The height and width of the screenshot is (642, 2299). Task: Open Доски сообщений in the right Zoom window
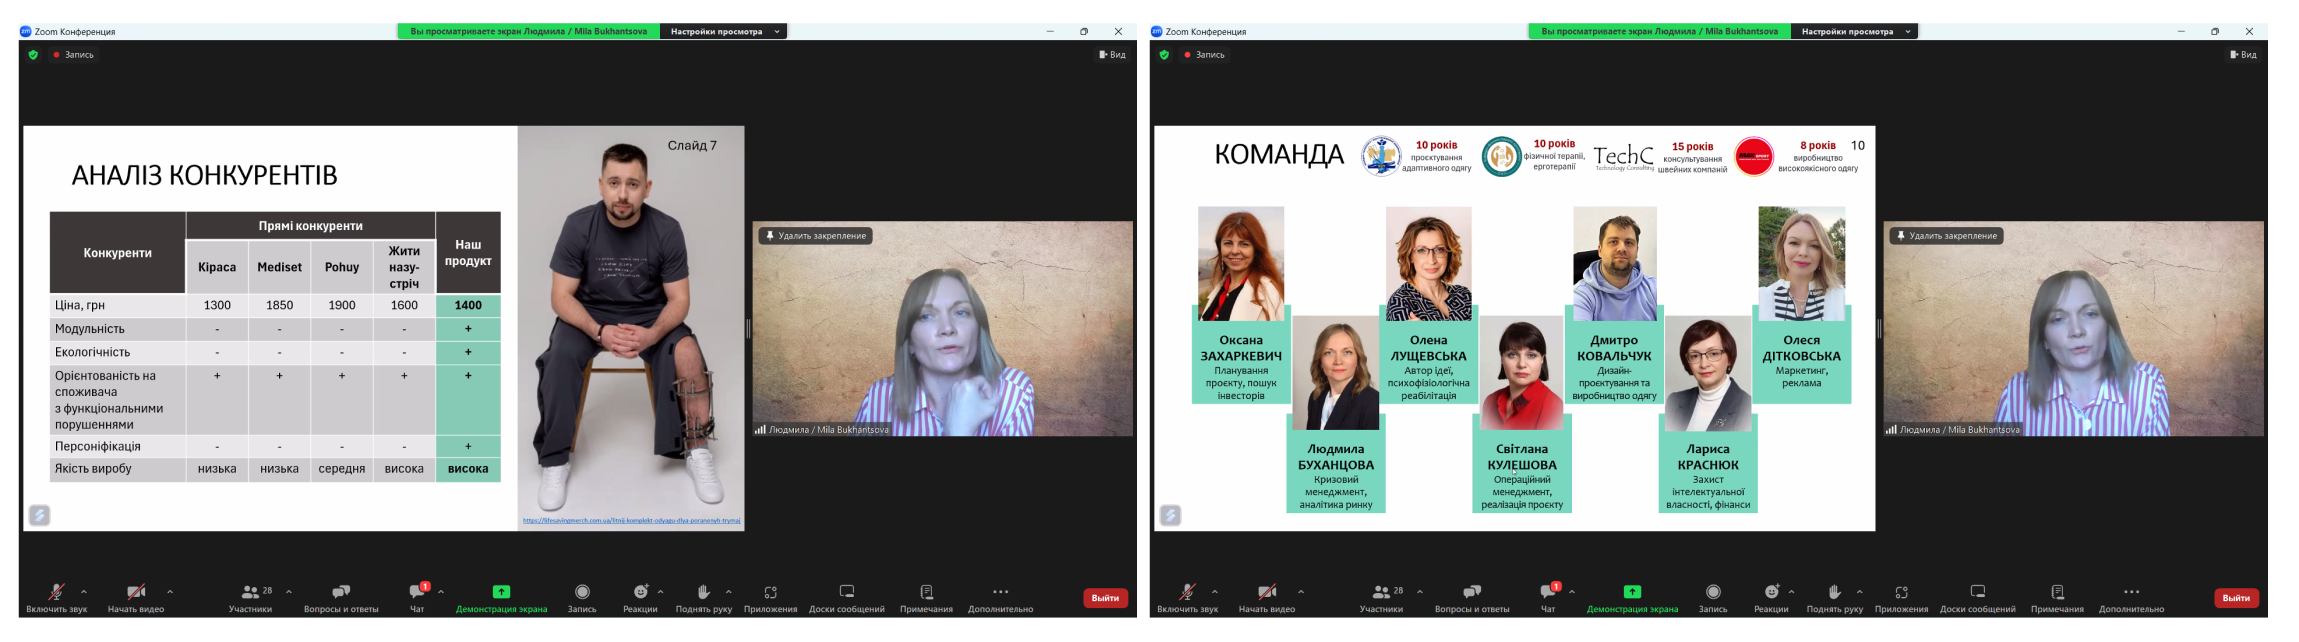[x=1977, y=596]
